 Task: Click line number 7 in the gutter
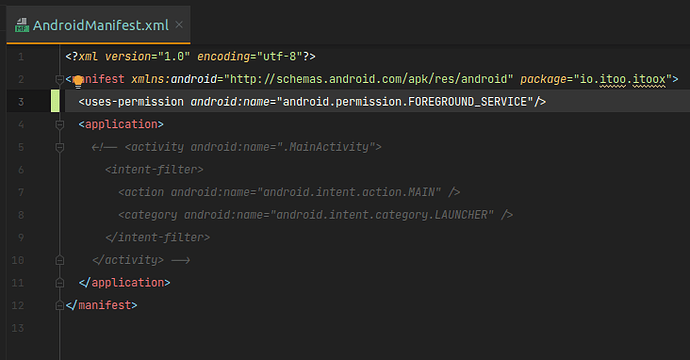click(21, 192)
